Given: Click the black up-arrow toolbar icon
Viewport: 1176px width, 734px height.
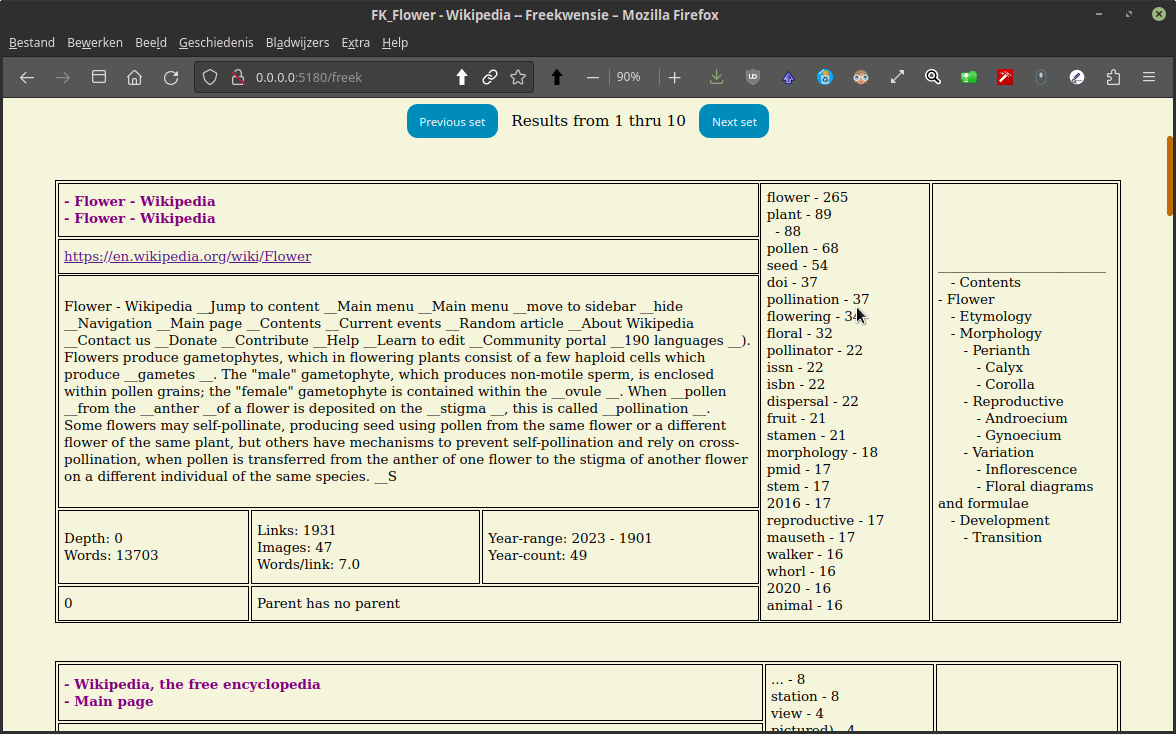Looking at the screenshot, I should click(556, 77).
